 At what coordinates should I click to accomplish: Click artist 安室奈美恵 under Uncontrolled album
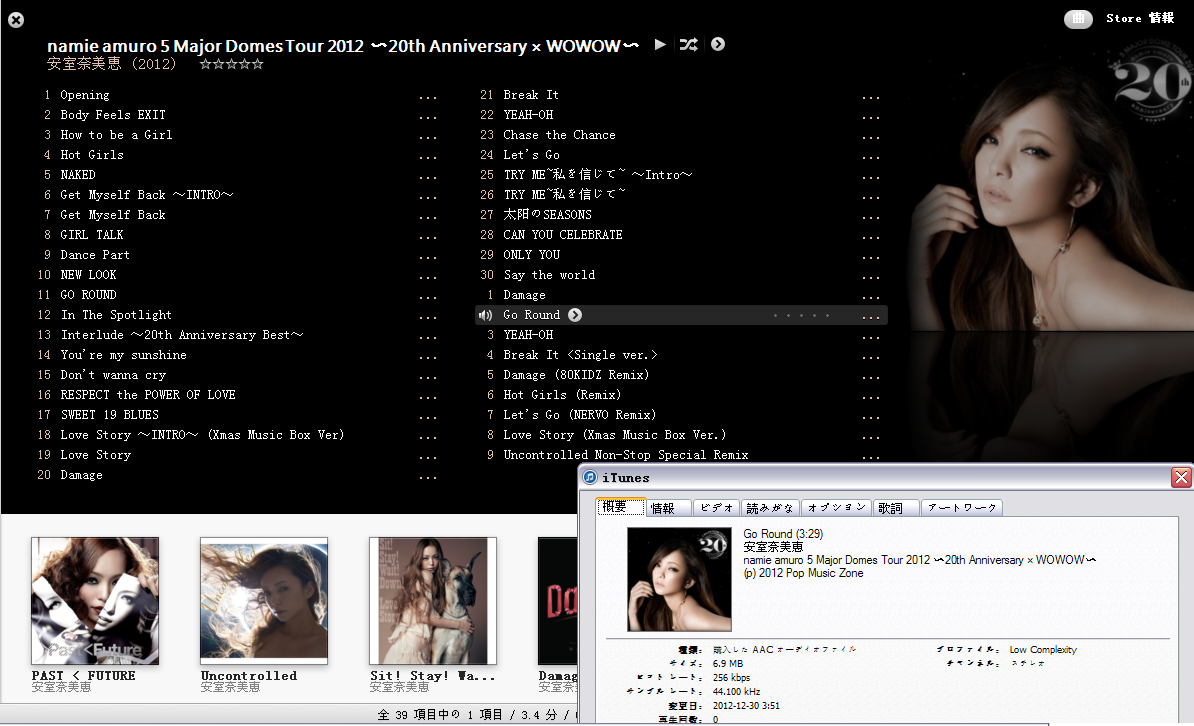pyautogui.click(x=230, y=687)
